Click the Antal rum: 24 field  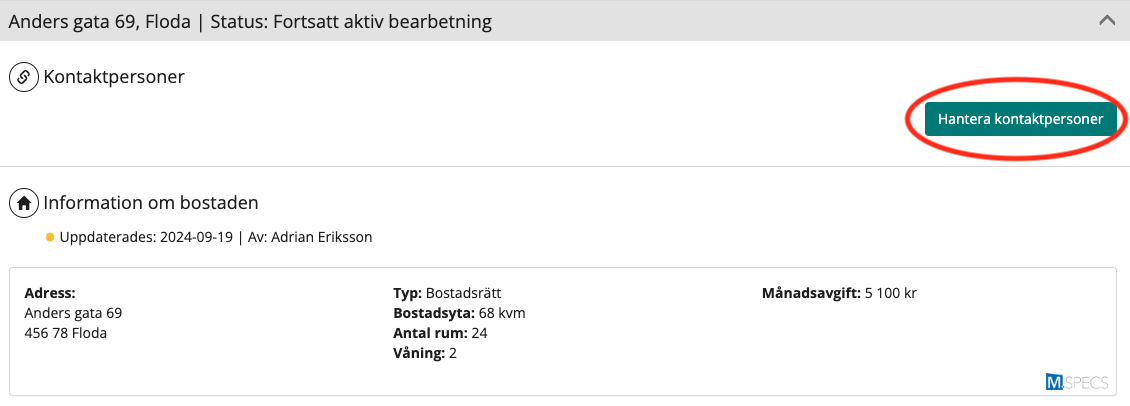tap(440, 333)
